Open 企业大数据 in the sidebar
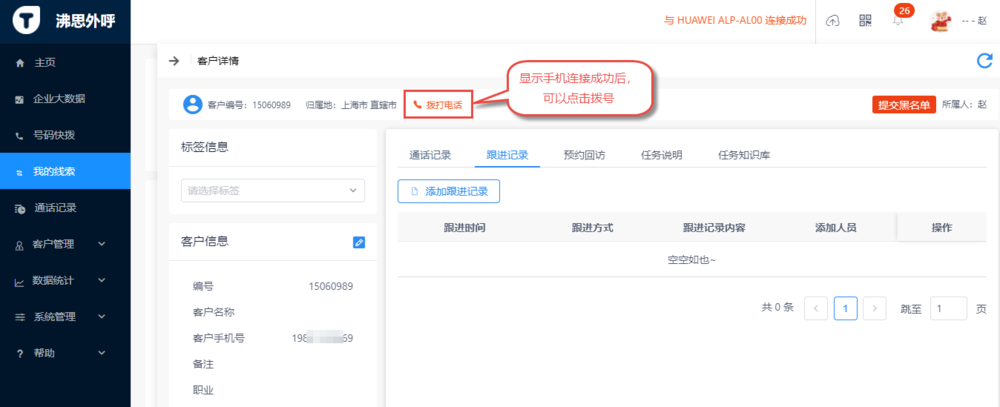Viewport: 1000px width, 407px height. click(x=65, y=98)
